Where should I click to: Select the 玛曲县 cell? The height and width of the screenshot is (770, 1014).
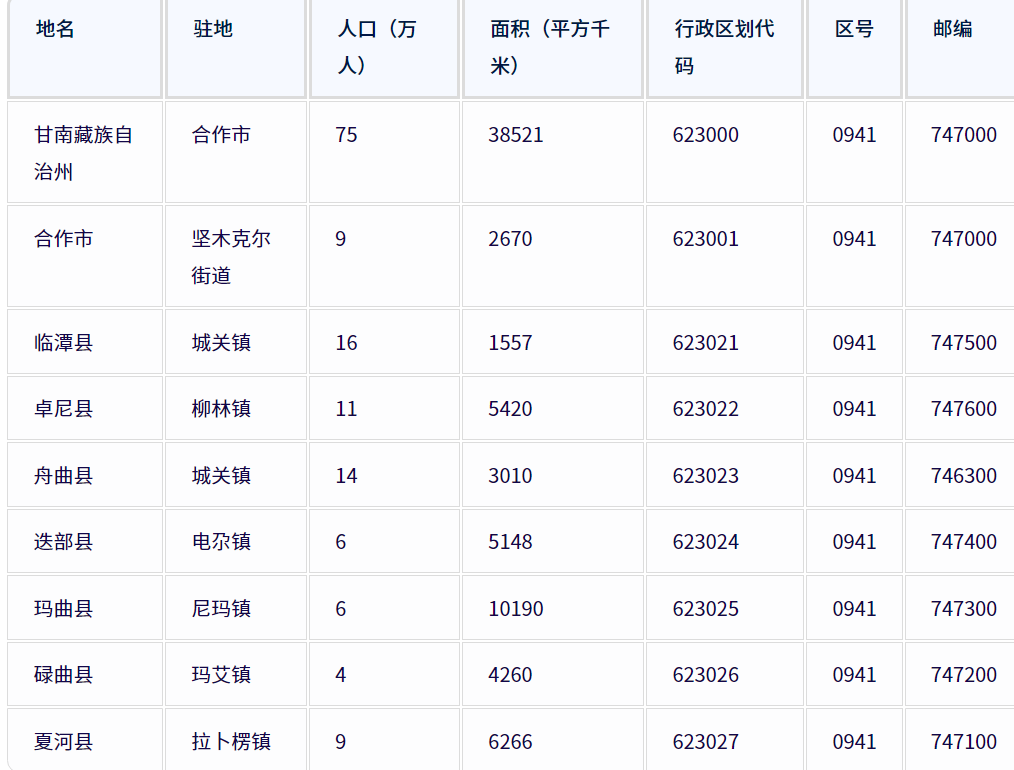85,608
